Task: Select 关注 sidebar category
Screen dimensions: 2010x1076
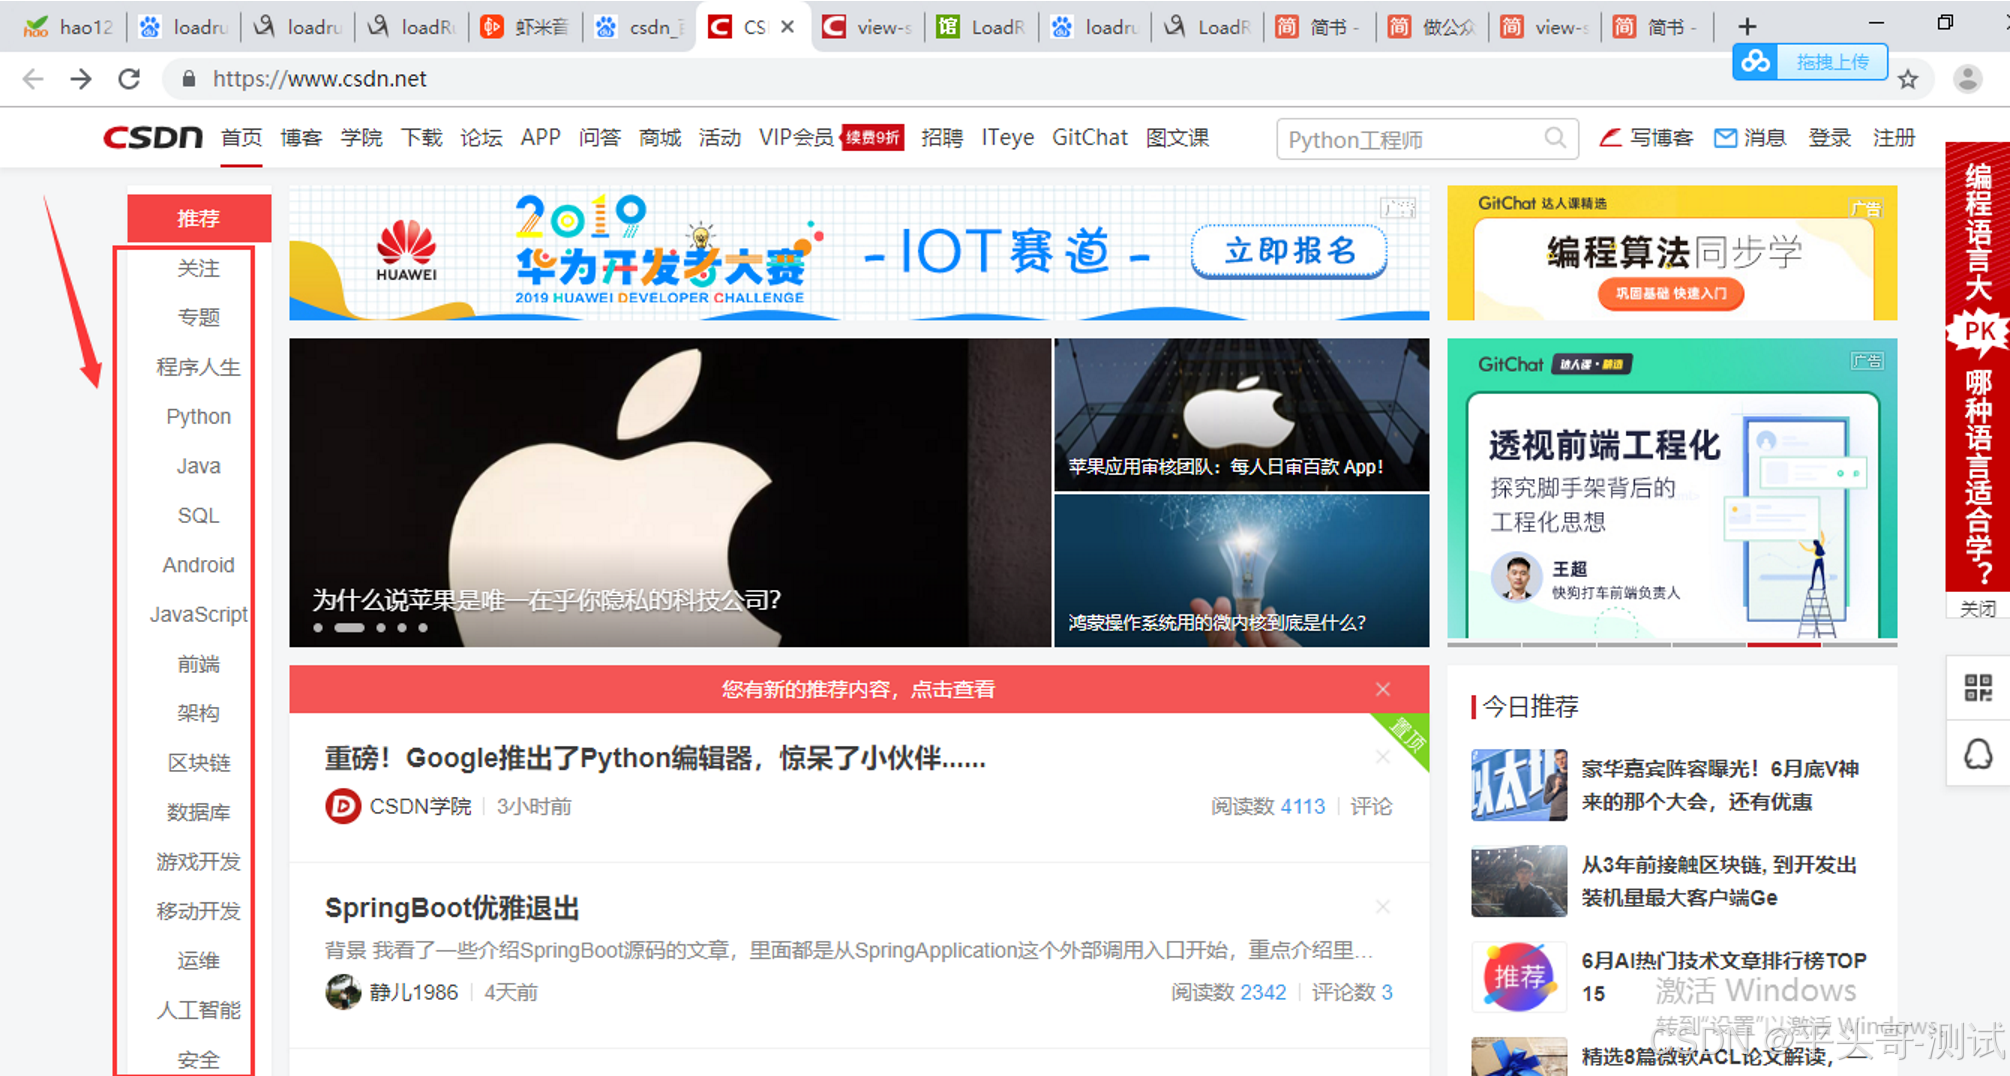Action: [x=198, y=268]
